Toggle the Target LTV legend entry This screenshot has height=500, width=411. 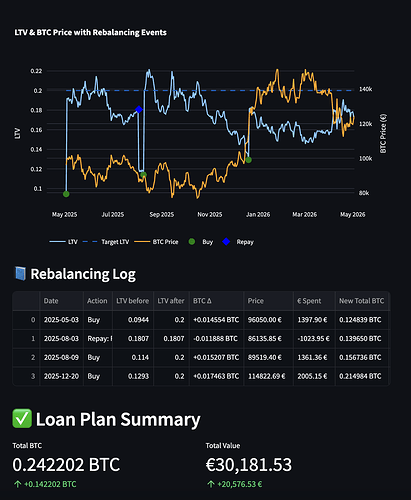pyautogui.click(x=105, y=242)
